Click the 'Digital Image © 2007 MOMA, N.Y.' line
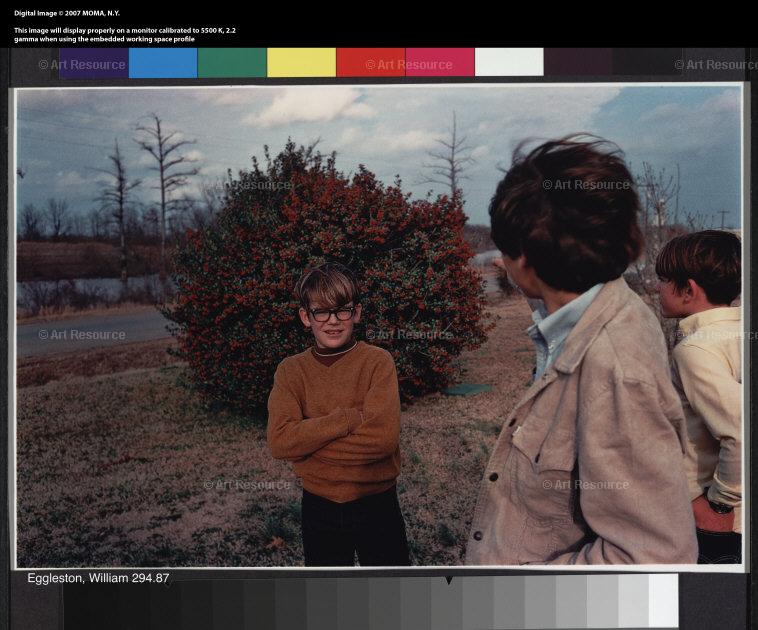 tap(67, 13)
